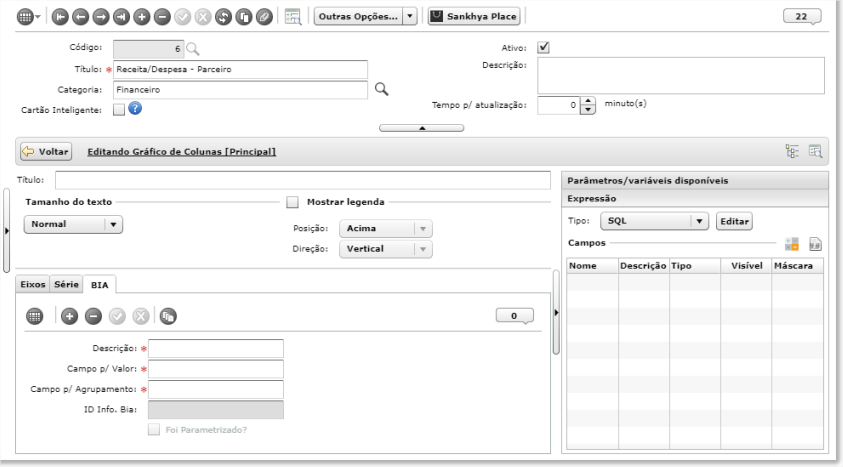Click the attachment paperclip icon
Viewport: 843px width, 467px height.
(265, 17)
